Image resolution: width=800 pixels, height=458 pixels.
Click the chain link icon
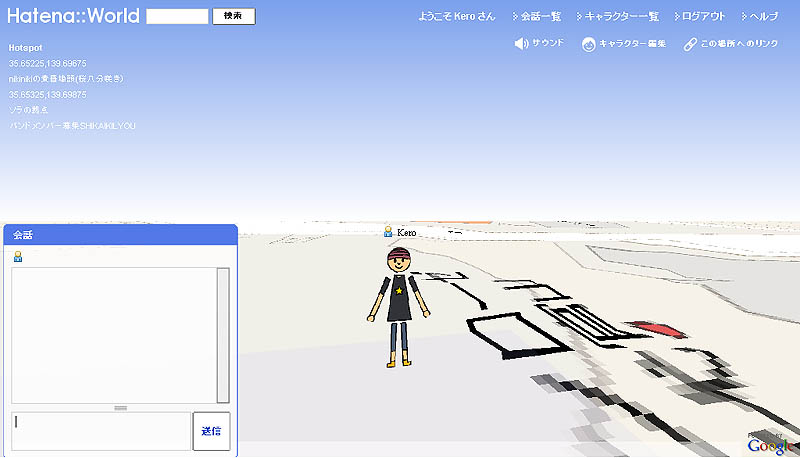[690, 44]
